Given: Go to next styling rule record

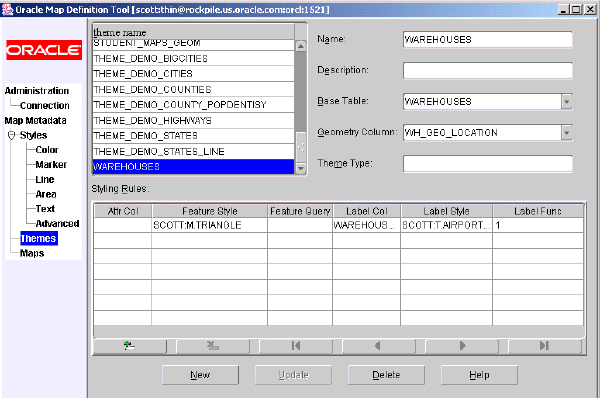Looking at the screenshot, I should (462, 346).
